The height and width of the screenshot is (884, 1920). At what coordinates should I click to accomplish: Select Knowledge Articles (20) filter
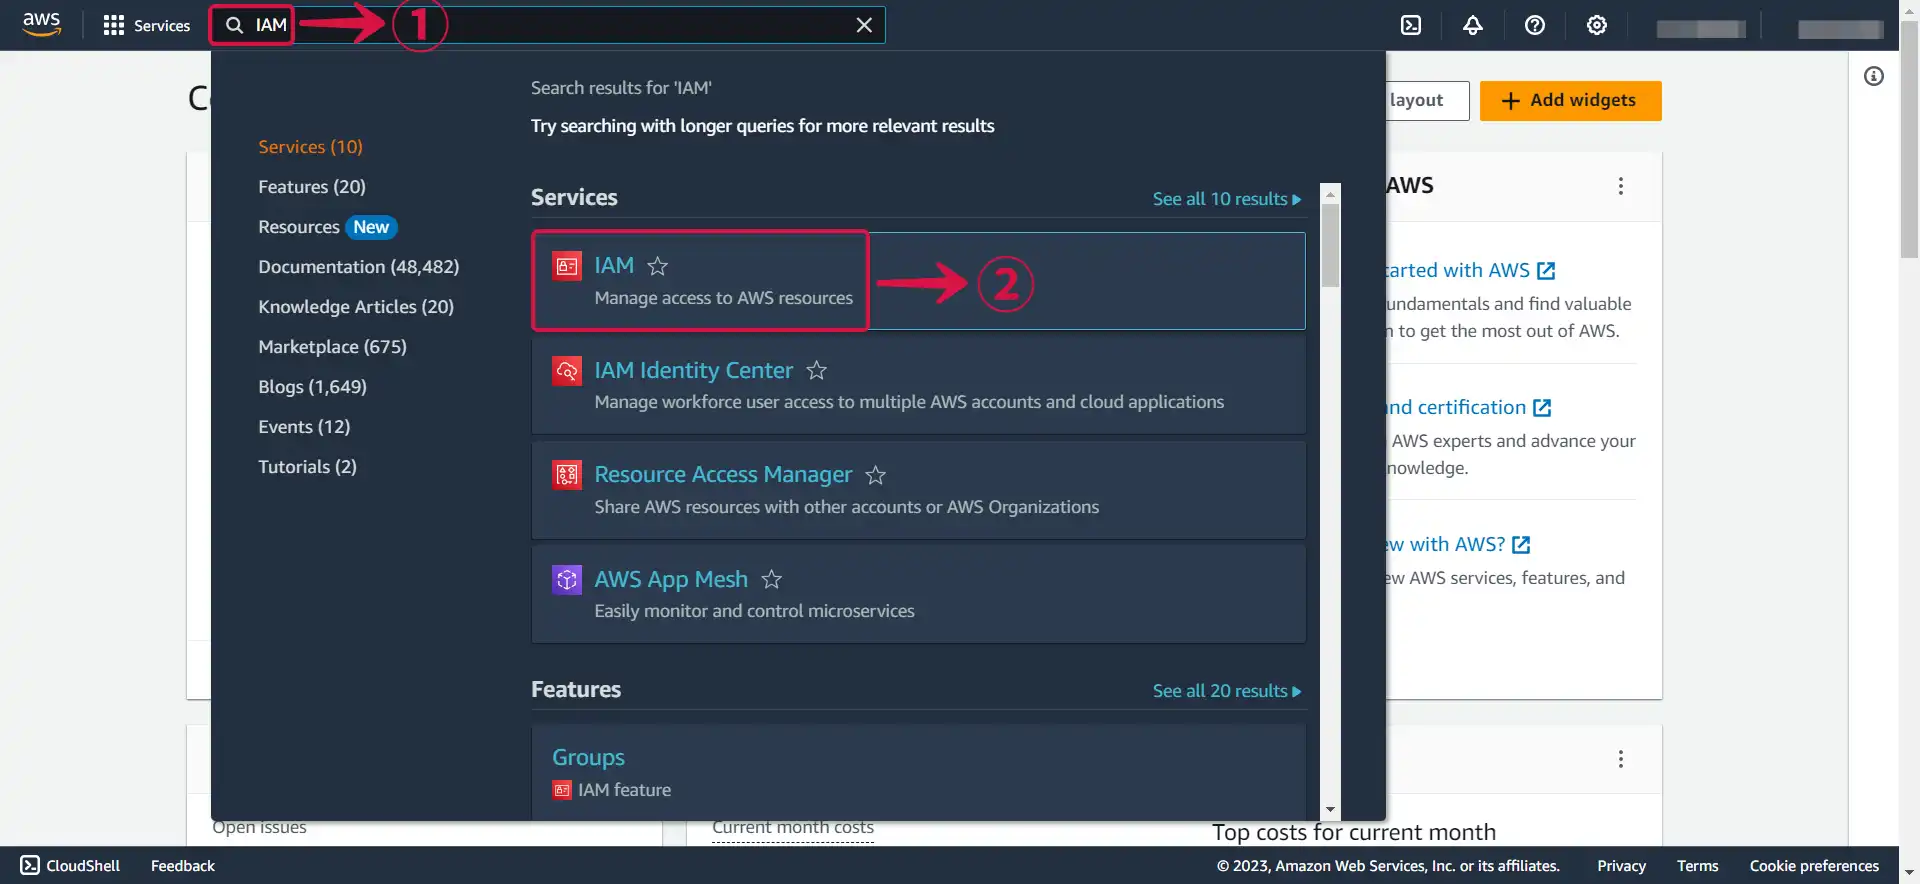click(356, 307)
